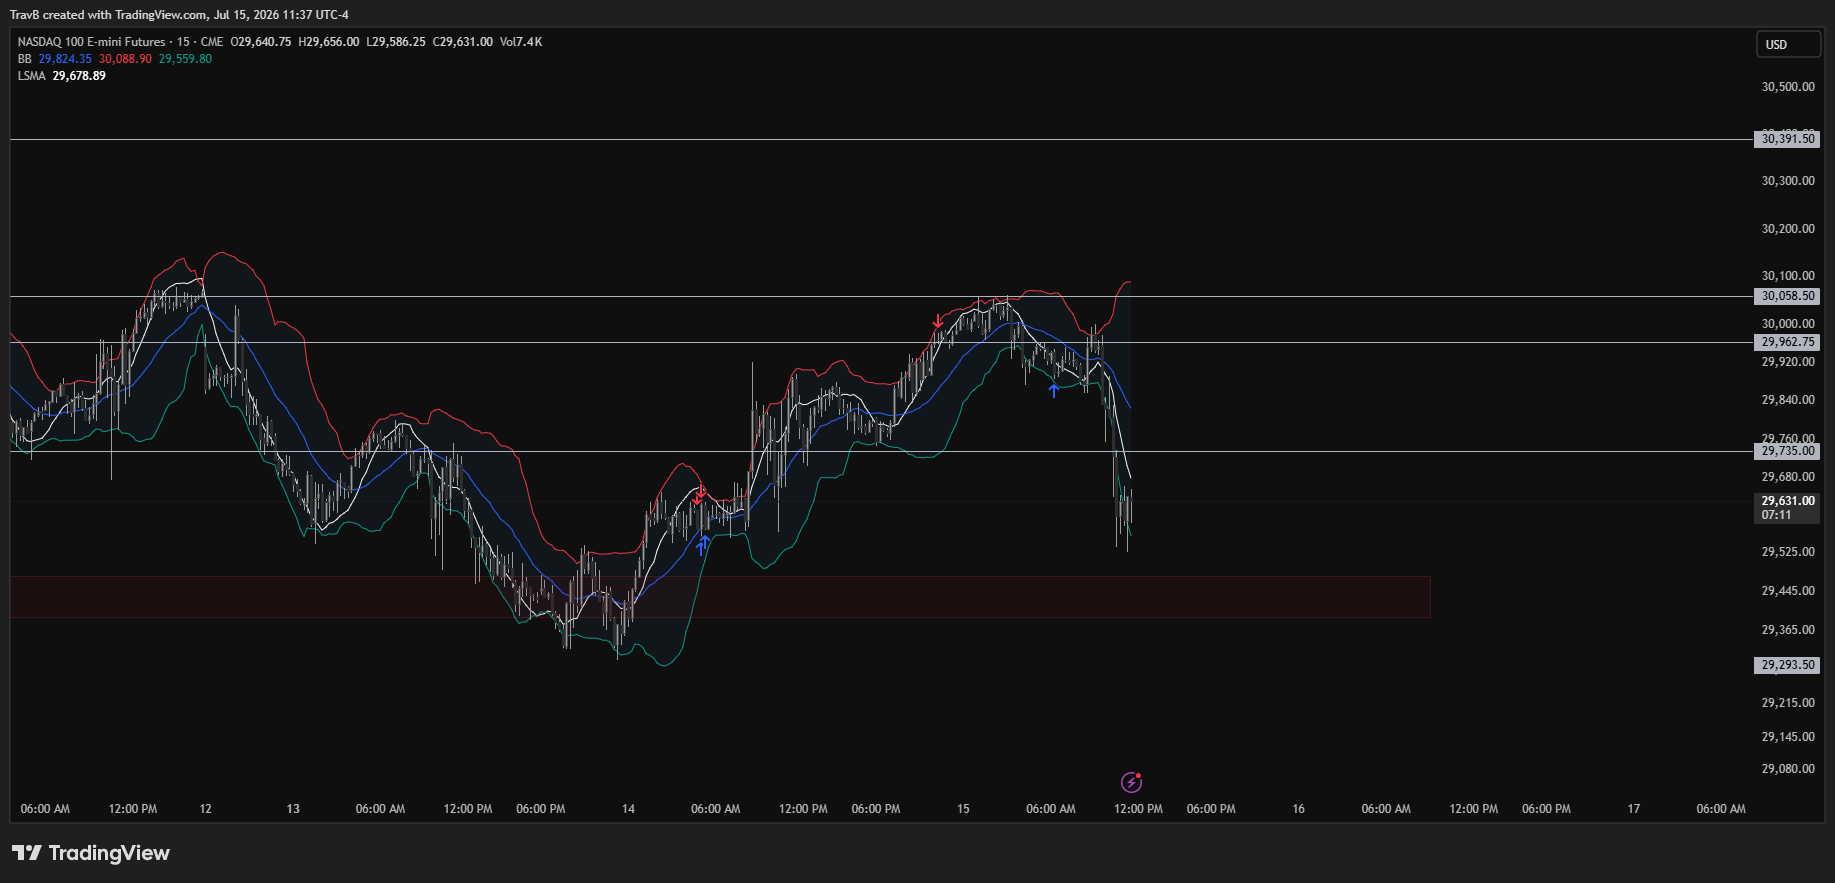1835x883 pixels.
Task: Click the 30,391.50 price line label
Action: pyautogui.click(x=1788, y=139)
